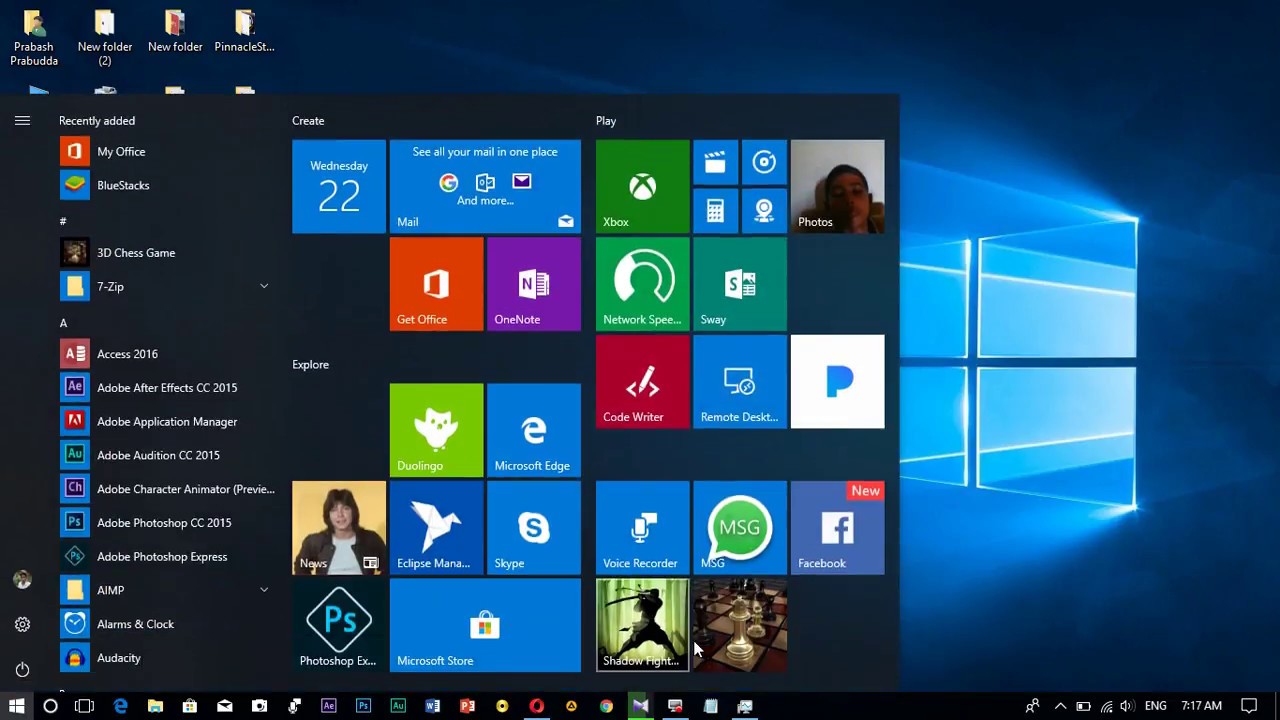The width and height of the screenshot is (1280, 720).
Task: Open the Microsoft Store tile
Action: (485, 626)
